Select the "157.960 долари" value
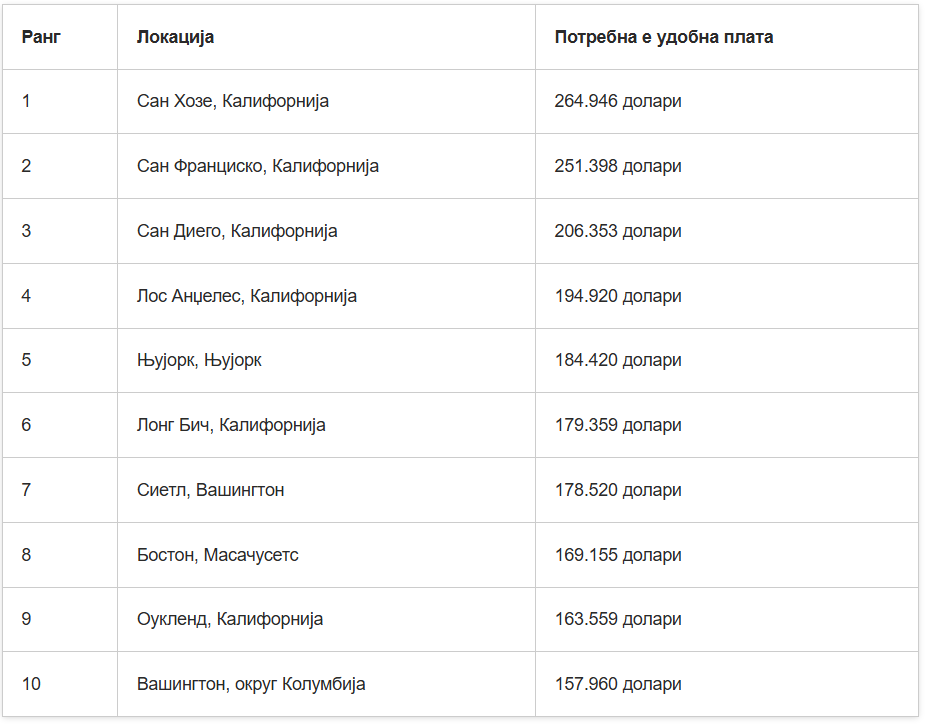Screen dimensions: 930x726 [x=618, y=684]
